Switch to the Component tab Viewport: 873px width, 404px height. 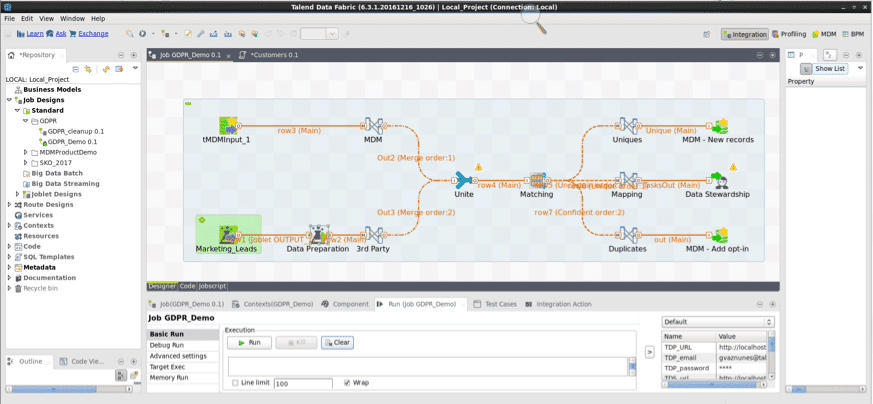coord(345,304)
